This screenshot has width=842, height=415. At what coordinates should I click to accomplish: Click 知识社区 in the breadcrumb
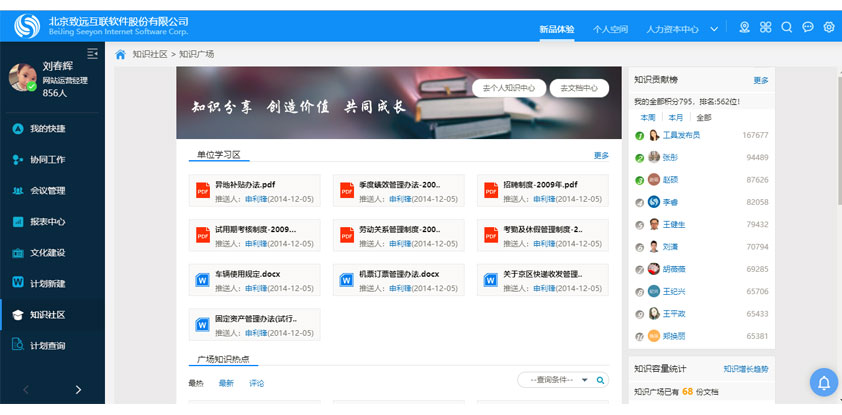(150, 54)
